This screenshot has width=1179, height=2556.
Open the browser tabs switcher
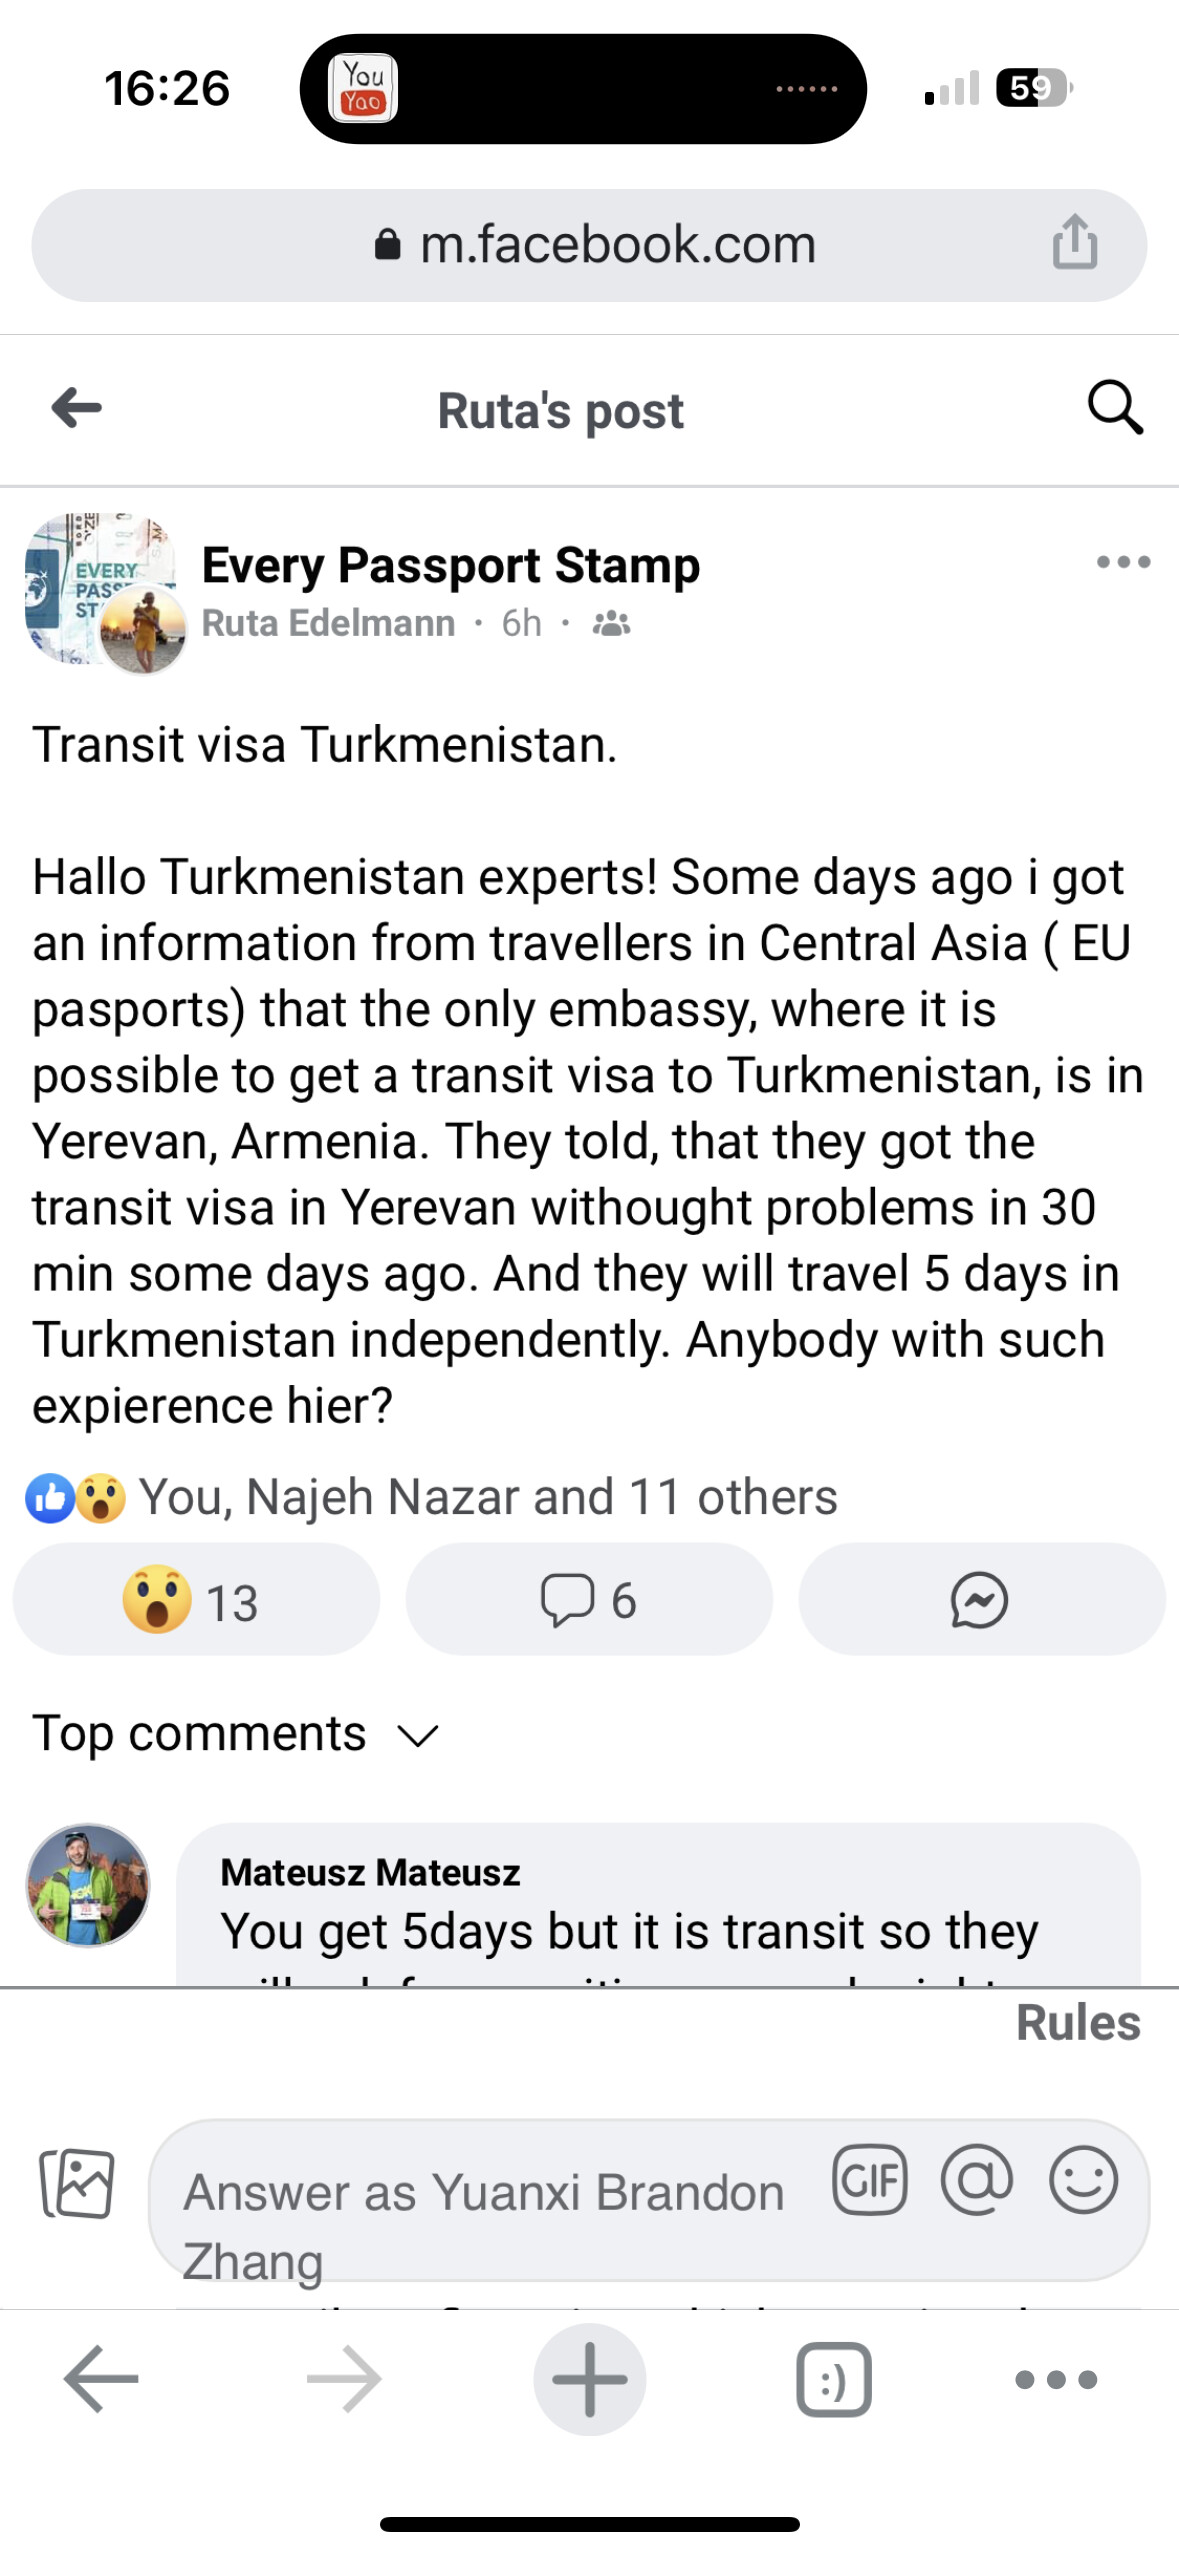tap(833, 2380)
